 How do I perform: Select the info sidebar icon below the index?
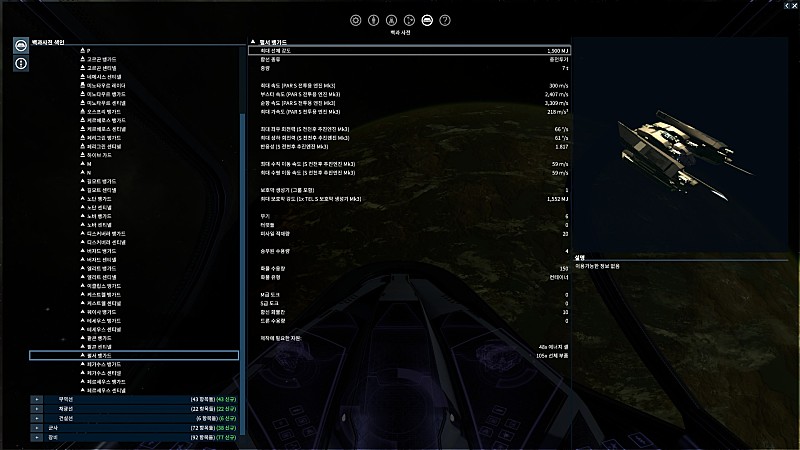pyautogui.click(x=21, y=64)
